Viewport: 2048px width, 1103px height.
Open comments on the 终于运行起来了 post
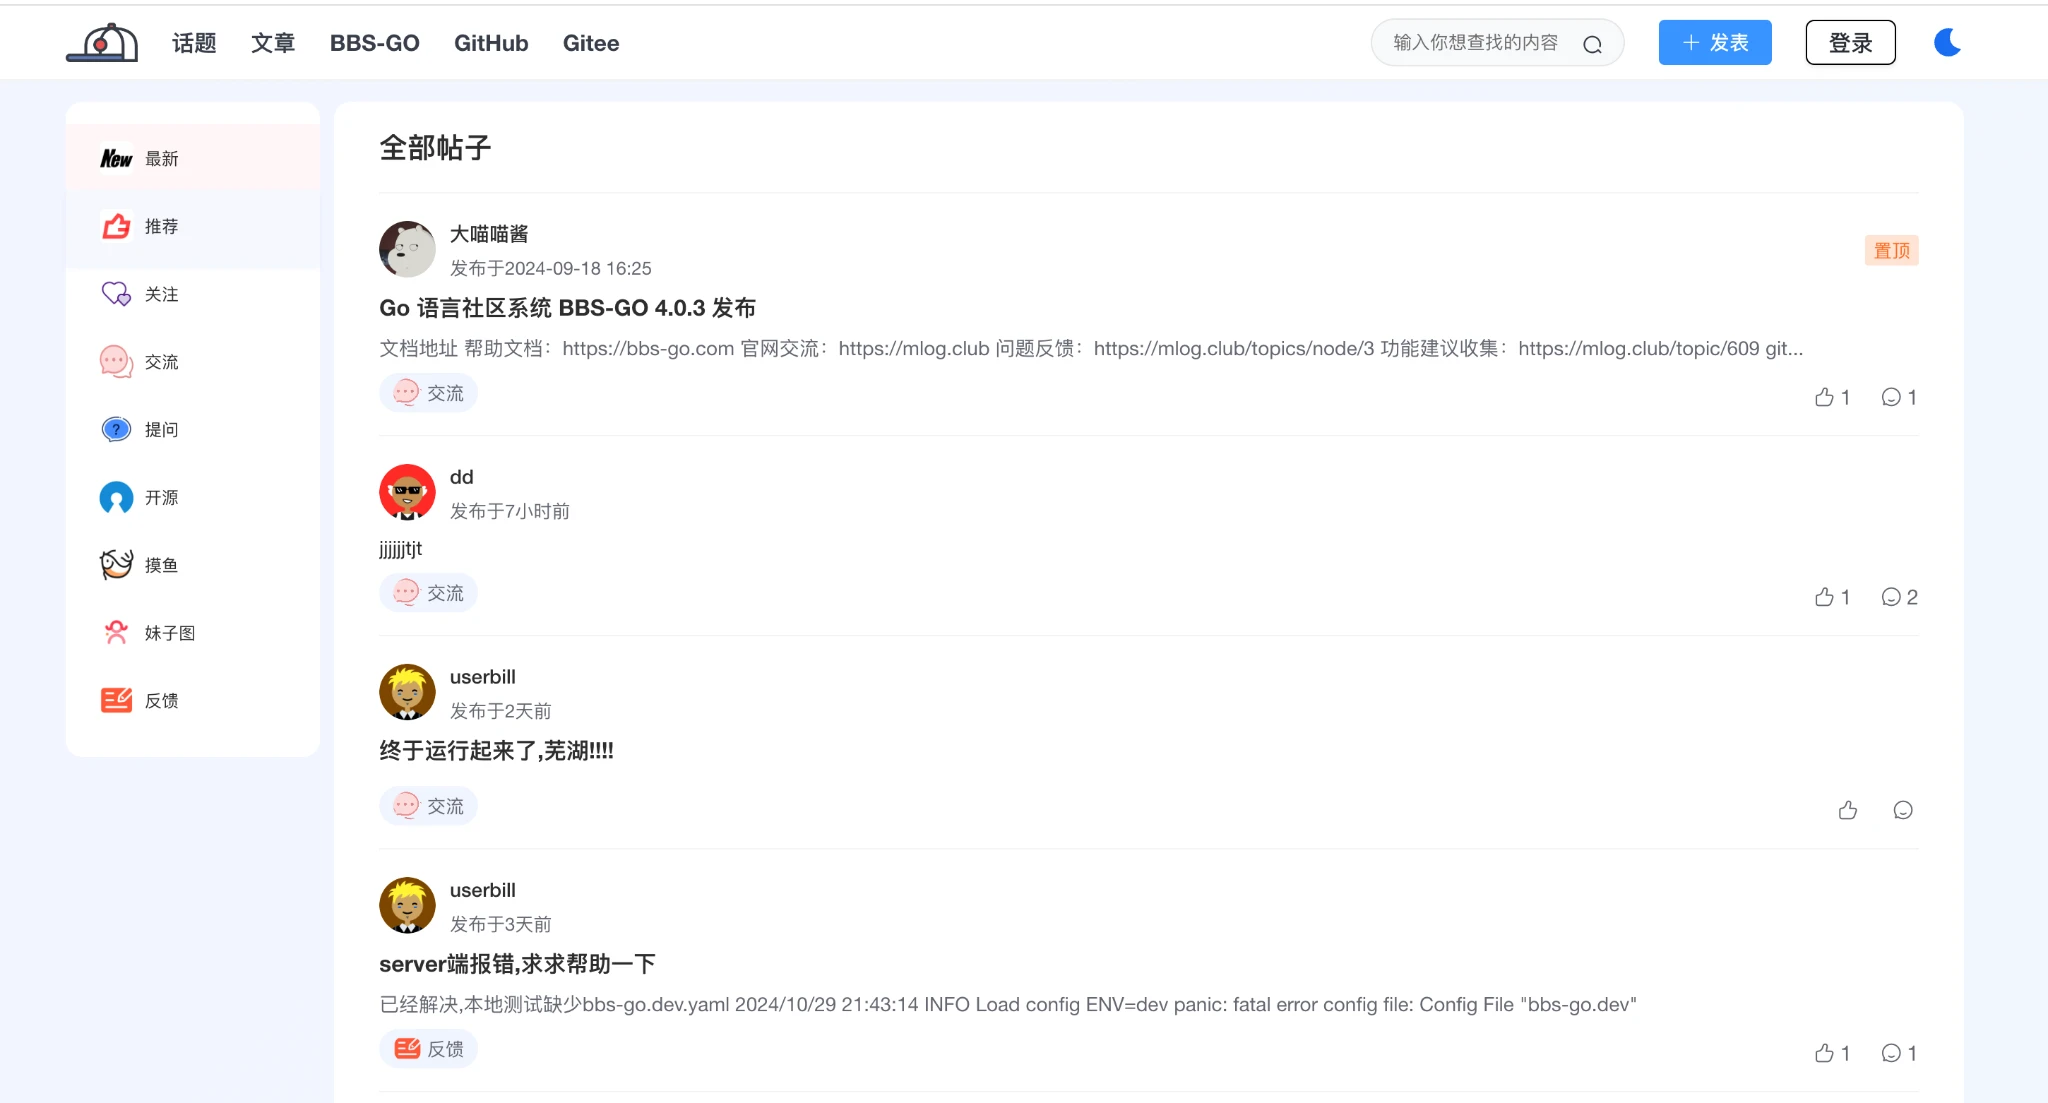click(1902, 810)
